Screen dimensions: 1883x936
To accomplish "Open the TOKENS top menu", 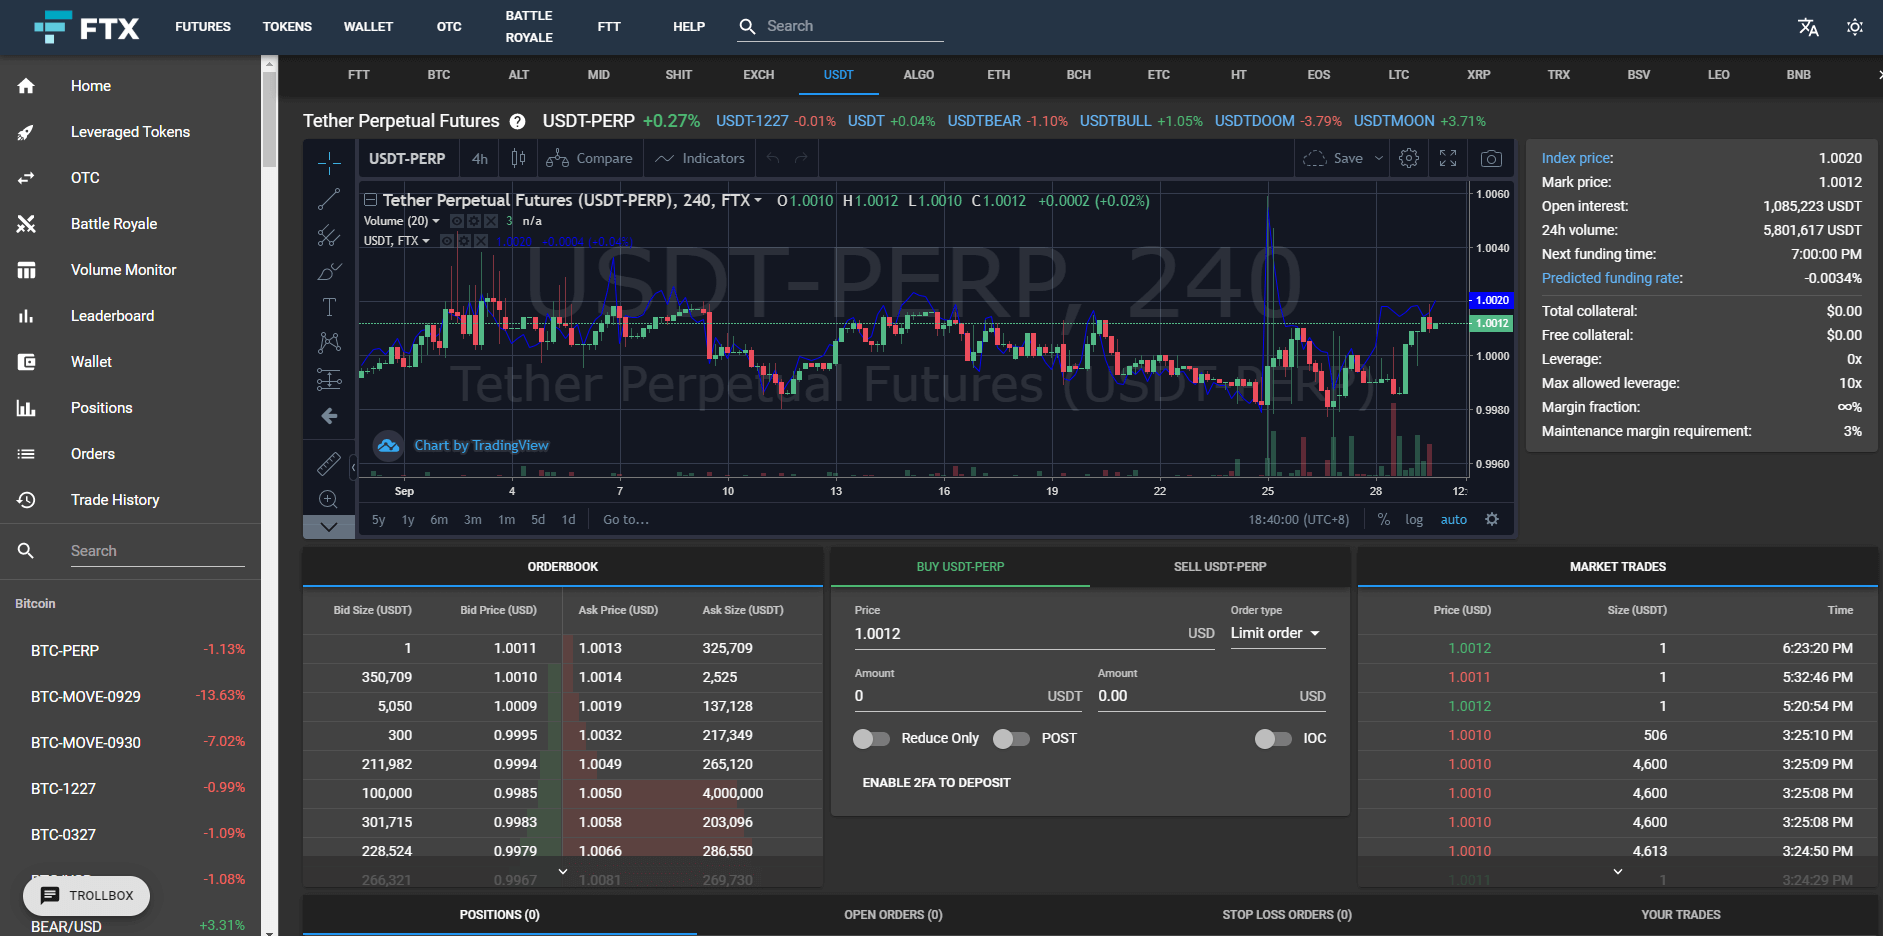I will point(287,27).
